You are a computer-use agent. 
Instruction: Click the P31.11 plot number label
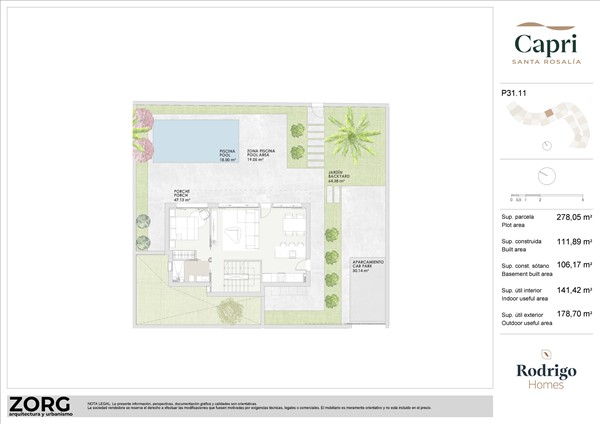(513, 93)
